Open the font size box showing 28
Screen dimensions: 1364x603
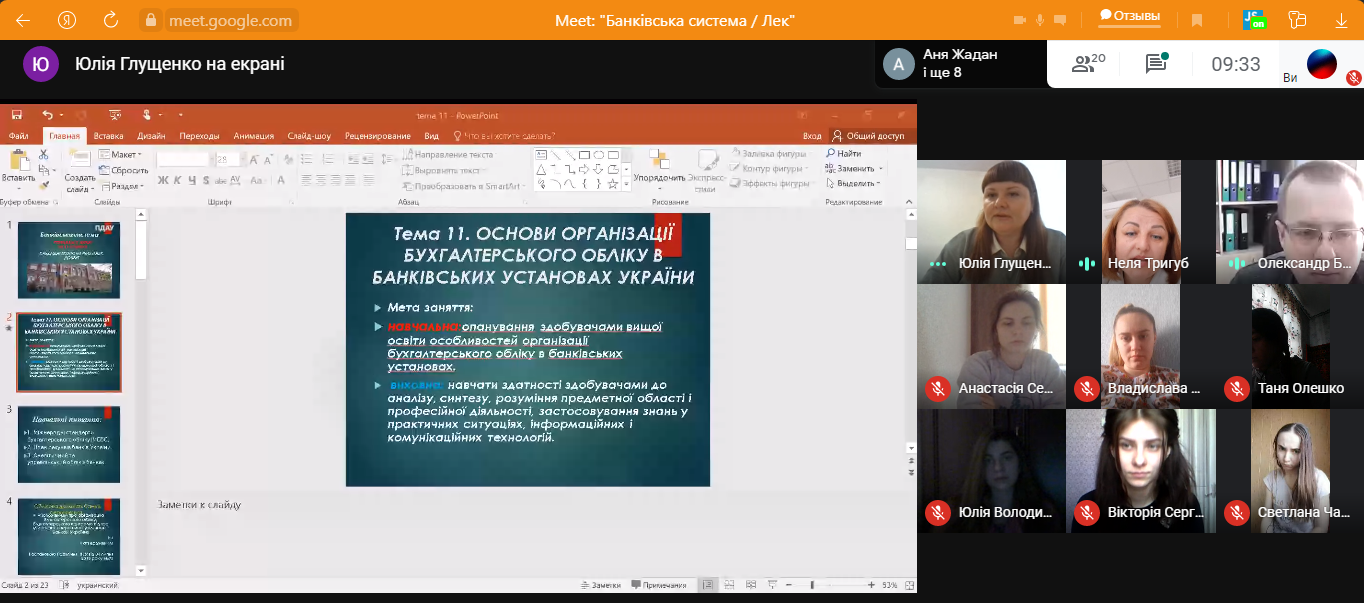click(x=228, y=159)
